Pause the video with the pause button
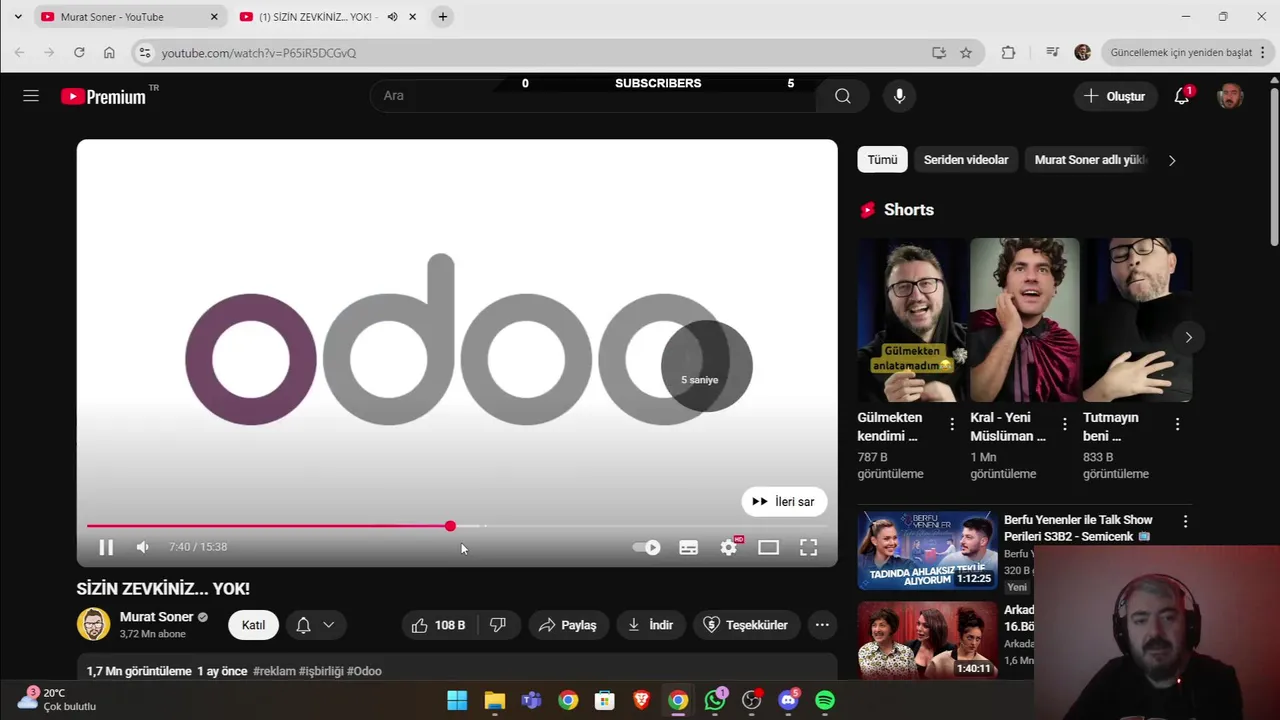 coord(106,547)
